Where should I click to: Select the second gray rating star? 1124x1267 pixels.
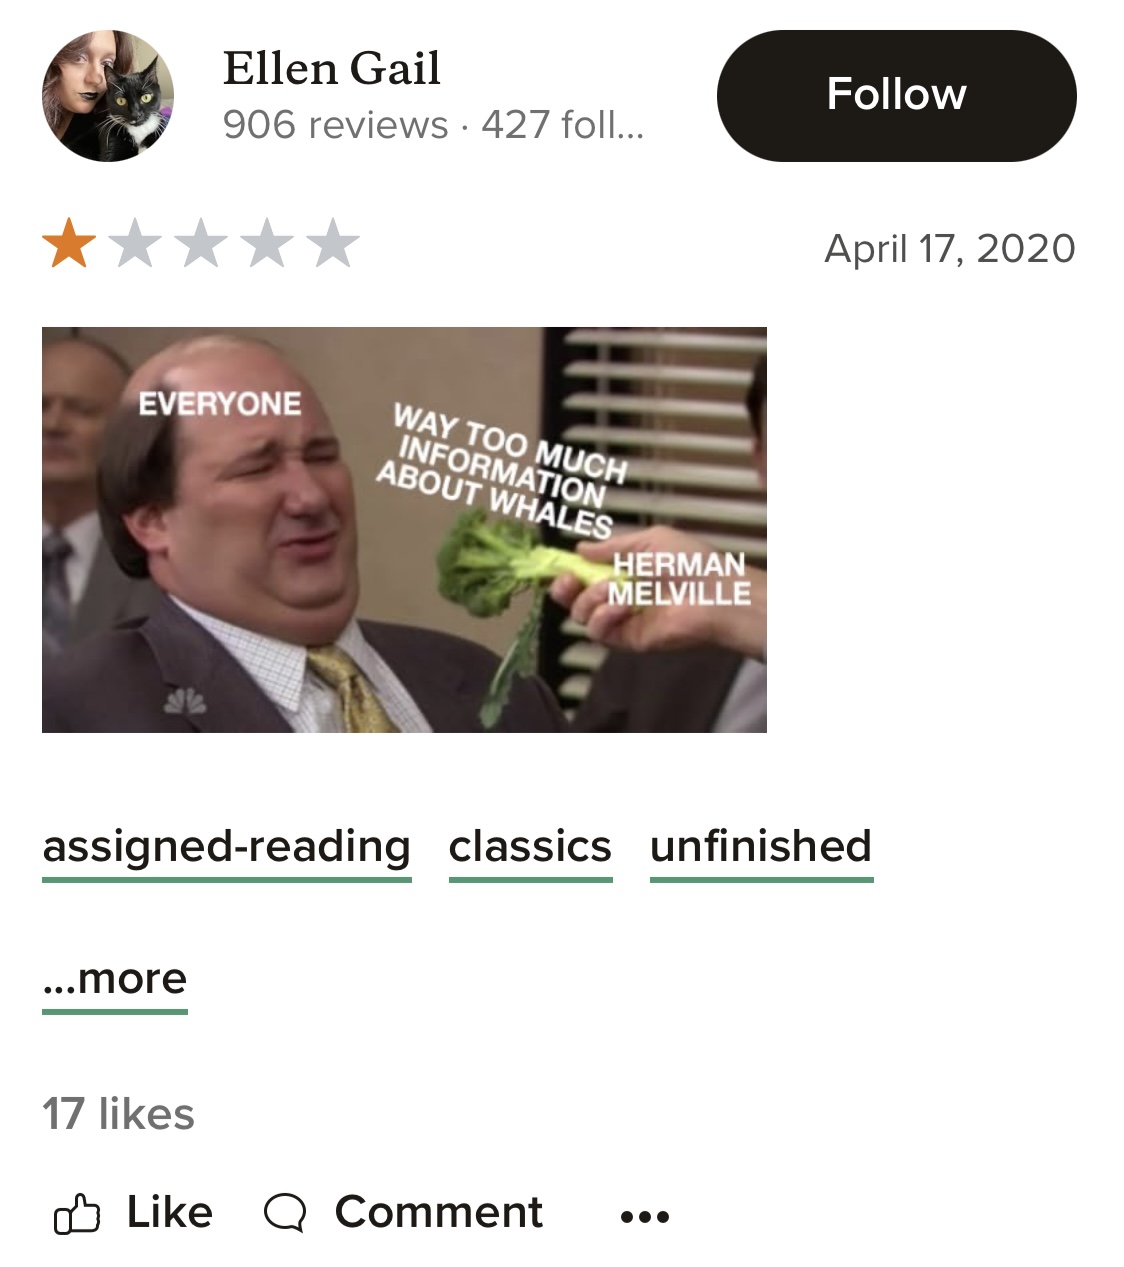tap(135, 245)
